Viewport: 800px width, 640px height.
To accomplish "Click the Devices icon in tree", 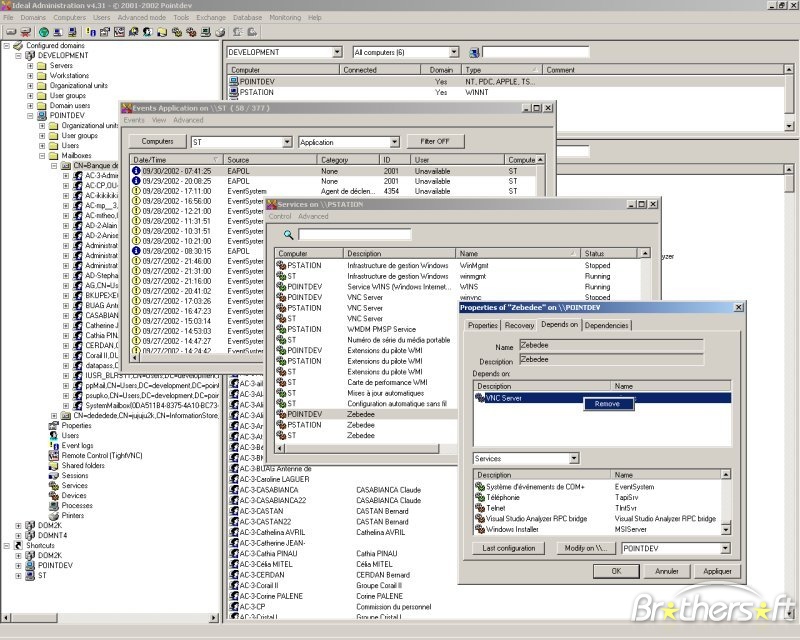I will pos(54,495).
